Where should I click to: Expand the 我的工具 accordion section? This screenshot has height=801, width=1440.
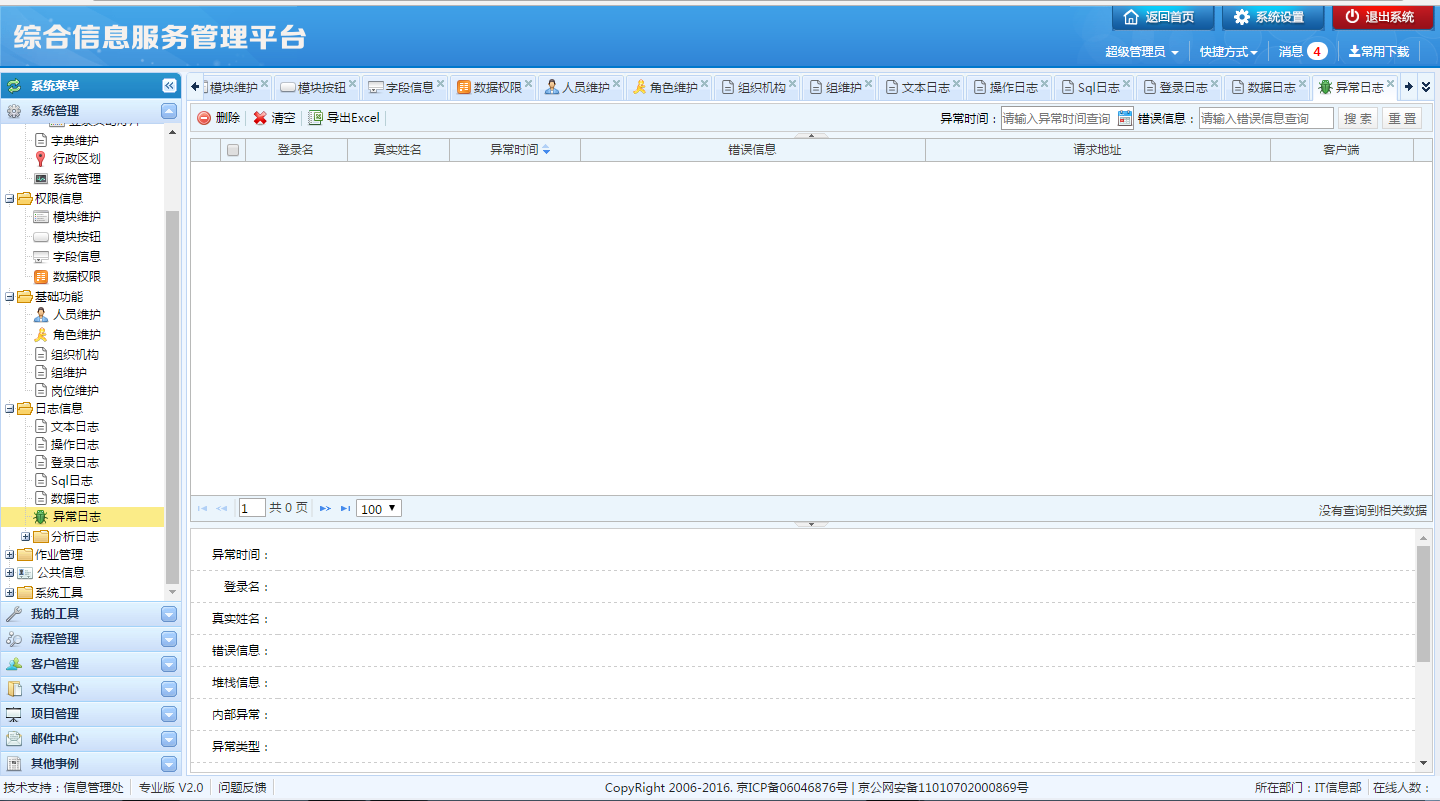pyautogui.click(x=169, y=614)
